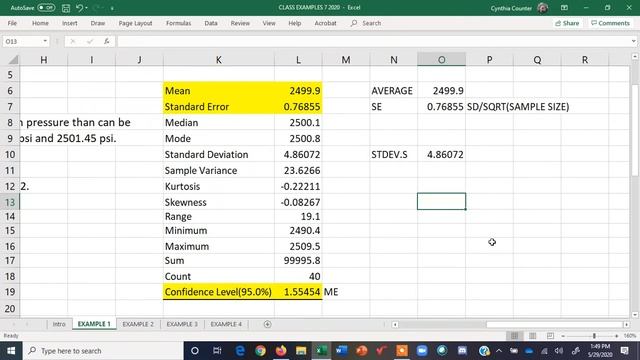640x360 pixels.
Task: Switch to Page Break Preview icon
Action: (x=550, y=336)
